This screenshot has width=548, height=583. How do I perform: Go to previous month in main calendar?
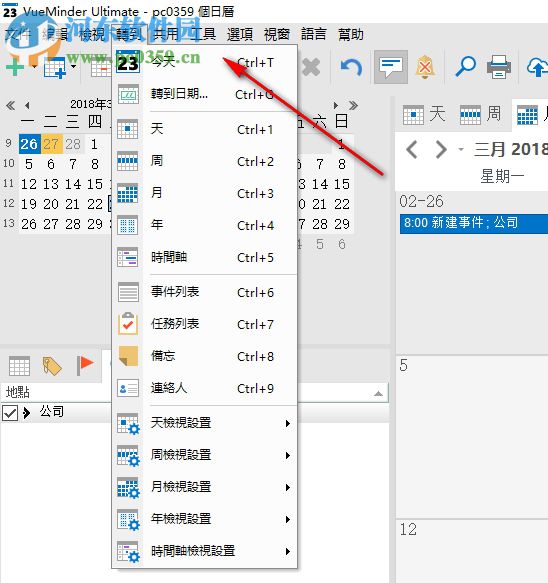[x=412, y=150]
